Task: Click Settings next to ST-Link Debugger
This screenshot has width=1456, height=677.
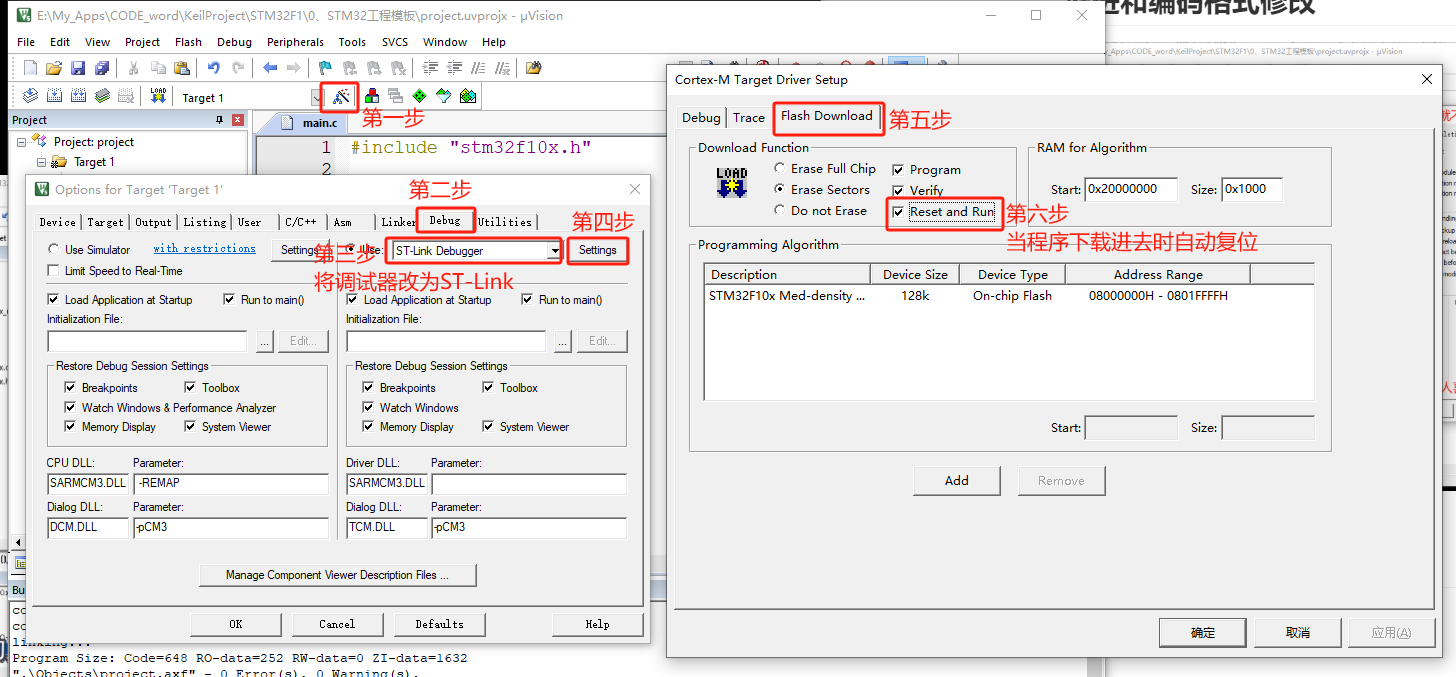Action: (x=598, y=250)
